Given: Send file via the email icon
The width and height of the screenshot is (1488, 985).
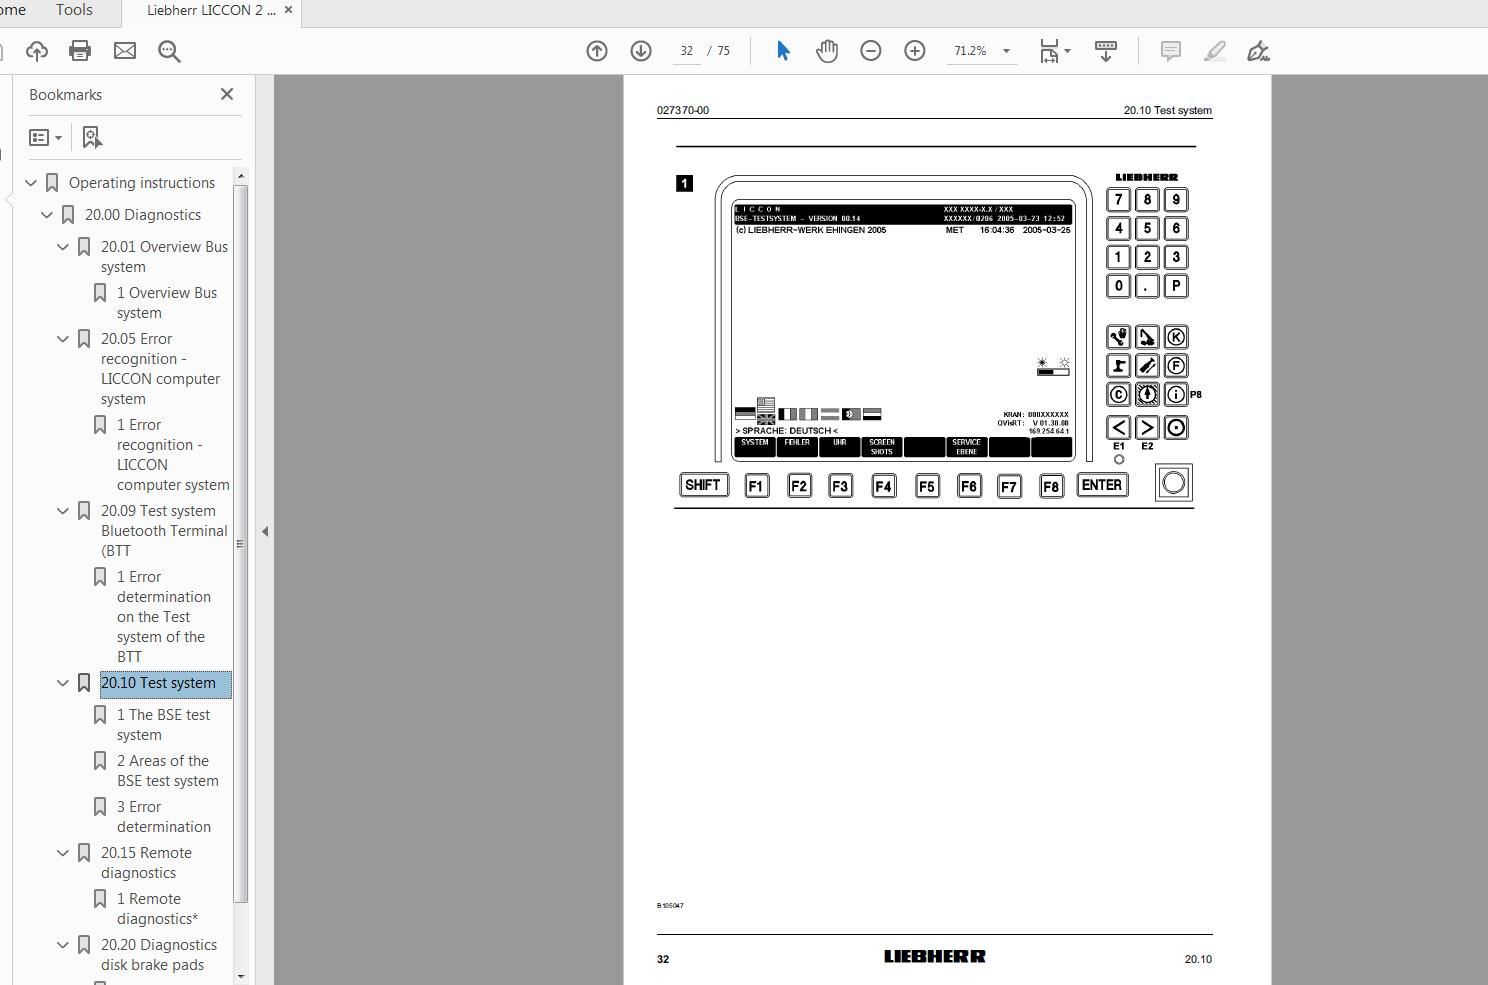Looking at the screenshot, I should coord(124,50).
